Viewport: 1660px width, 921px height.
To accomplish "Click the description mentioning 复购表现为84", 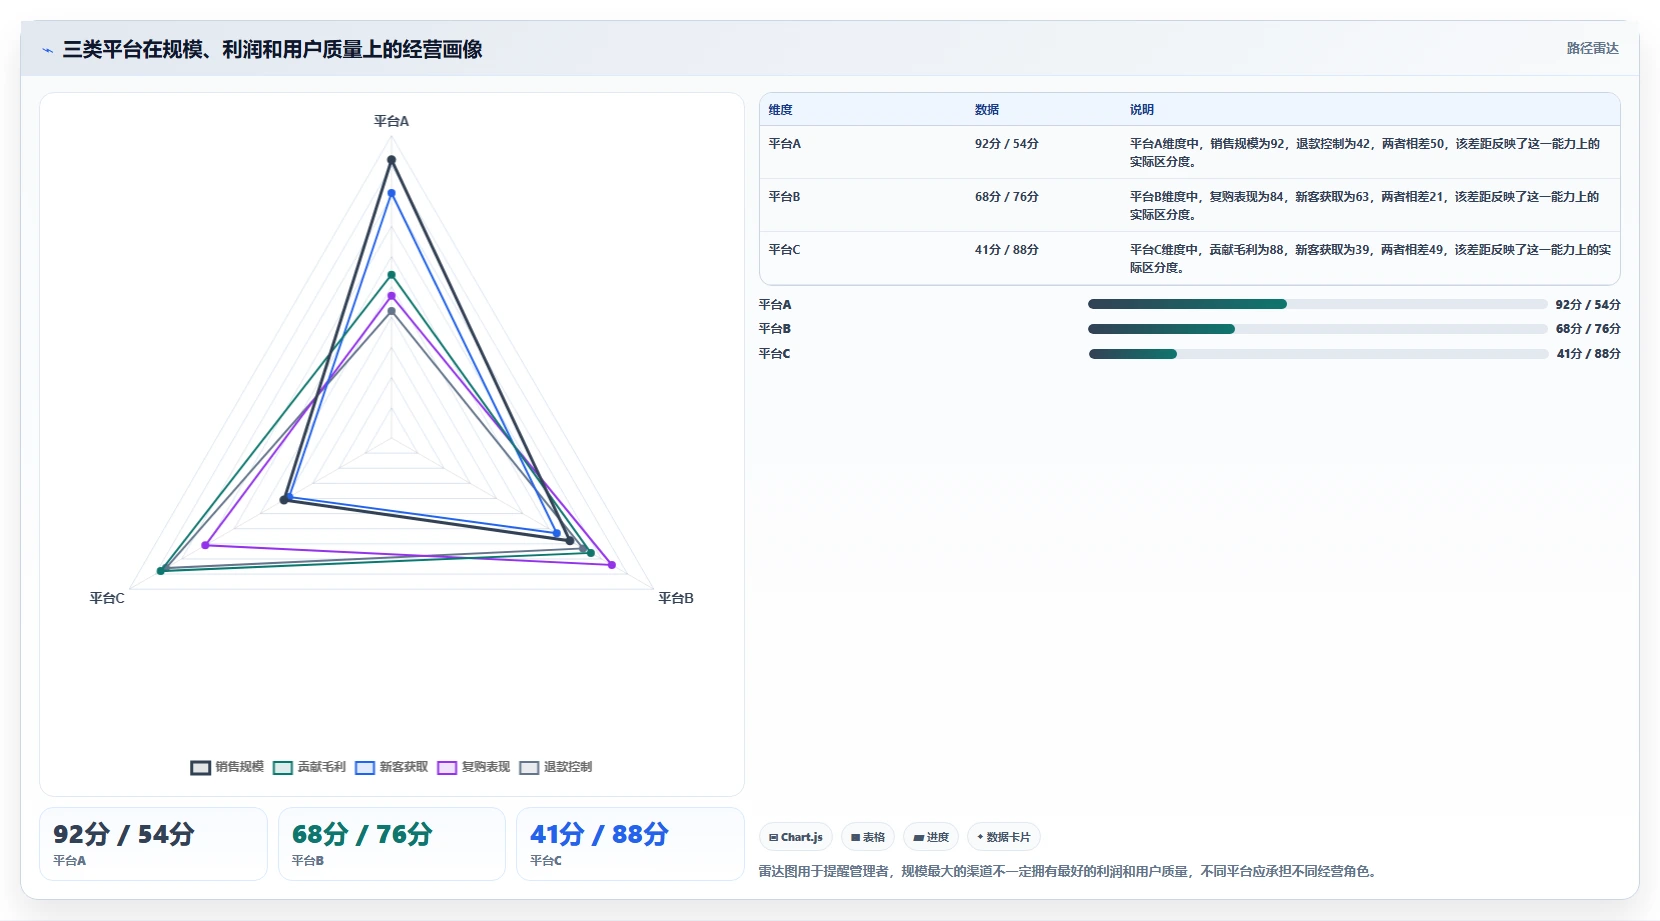I will click(x=1365, y=206).
